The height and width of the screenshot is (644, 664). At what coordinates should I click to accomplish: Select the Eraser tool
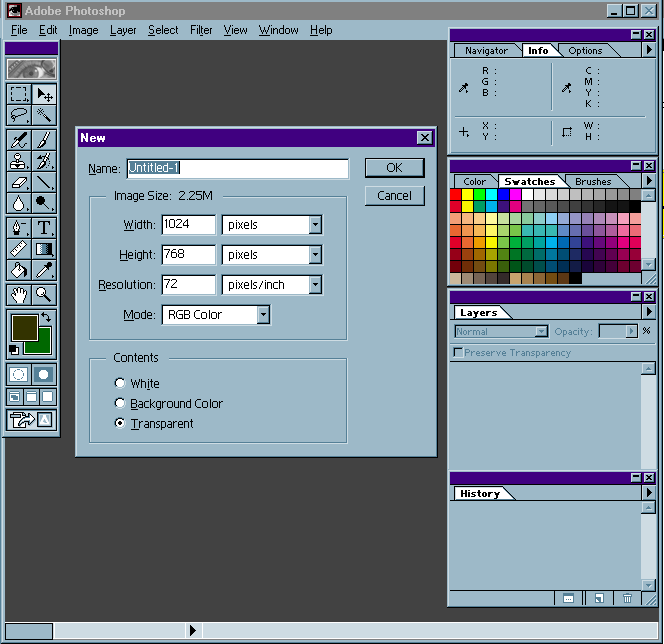pos(19,182)
